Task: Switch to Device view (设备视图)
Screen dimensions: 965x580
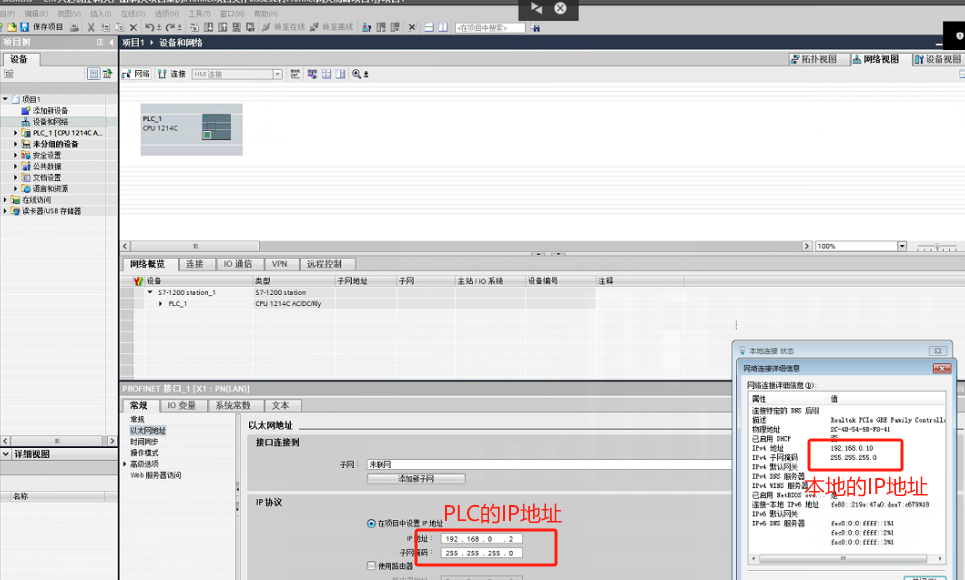Action: point(938,59)
